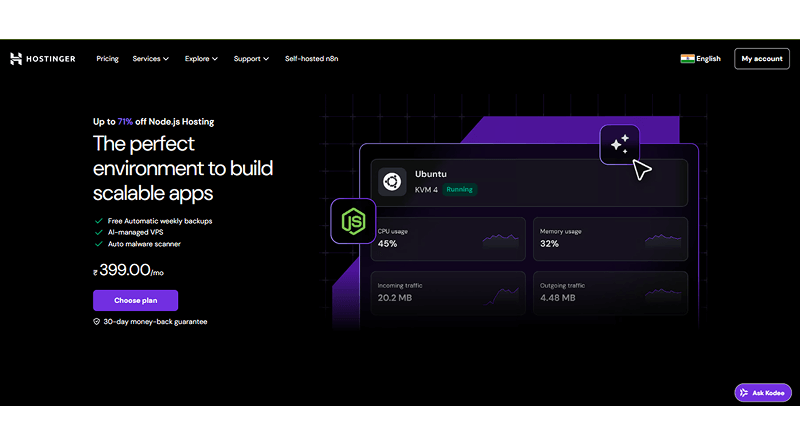This screenshot has width=800, height=445.
Task: Click the checkmark beside AI-managed VPS
Action: tap(98, 232)
